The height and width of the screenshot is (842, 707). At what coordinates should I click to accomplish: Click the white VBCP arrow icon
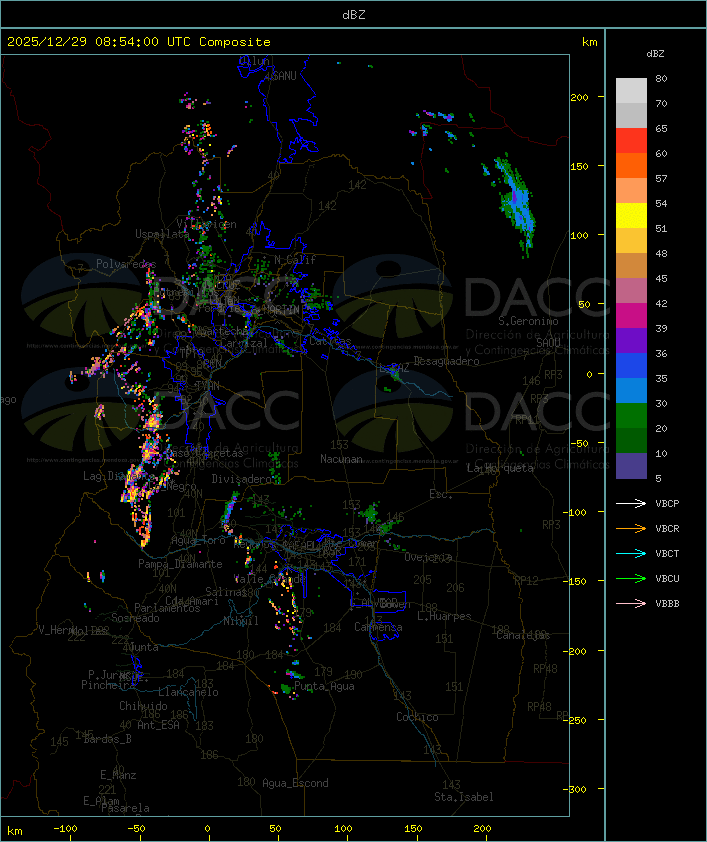[x=631, y=503]
